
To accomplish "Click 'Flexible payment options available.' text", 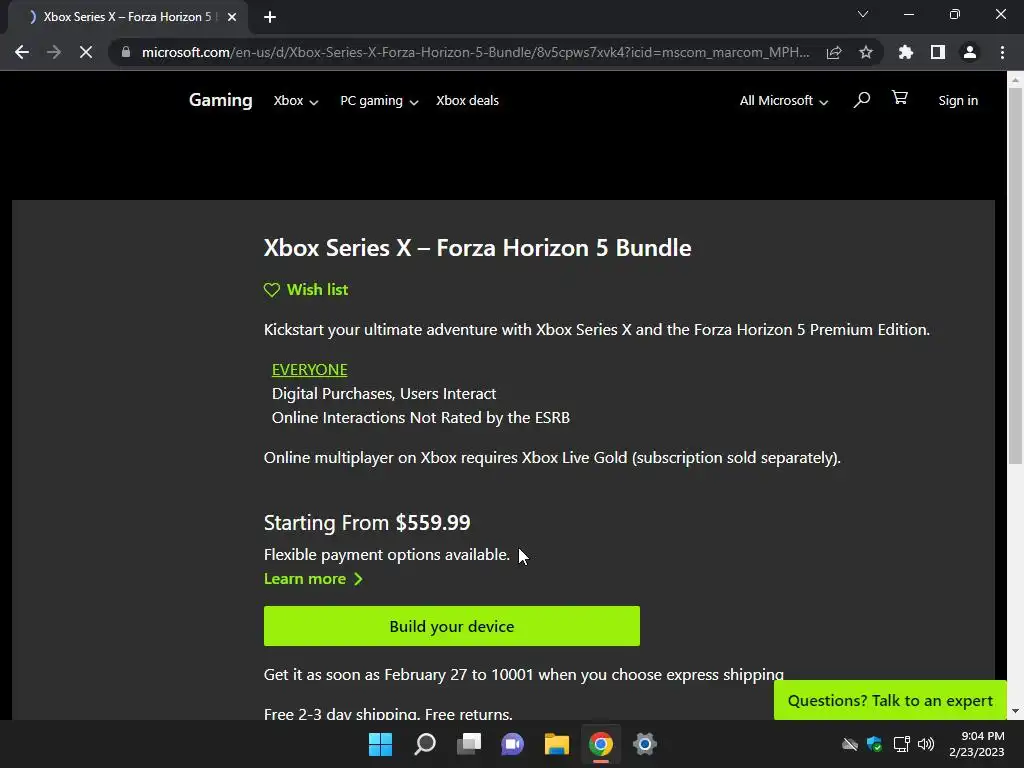I will [387, 555].
